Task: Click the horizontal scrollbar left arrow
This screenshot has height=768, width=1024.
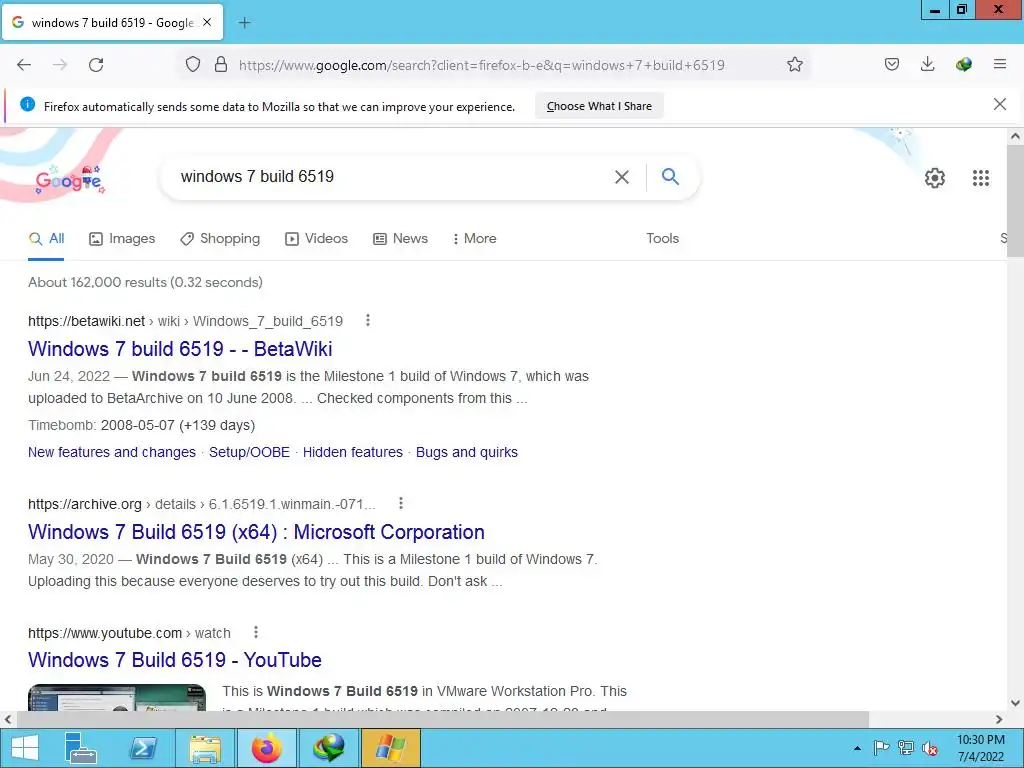Action: pyautogui.click(x=8, y=719)
